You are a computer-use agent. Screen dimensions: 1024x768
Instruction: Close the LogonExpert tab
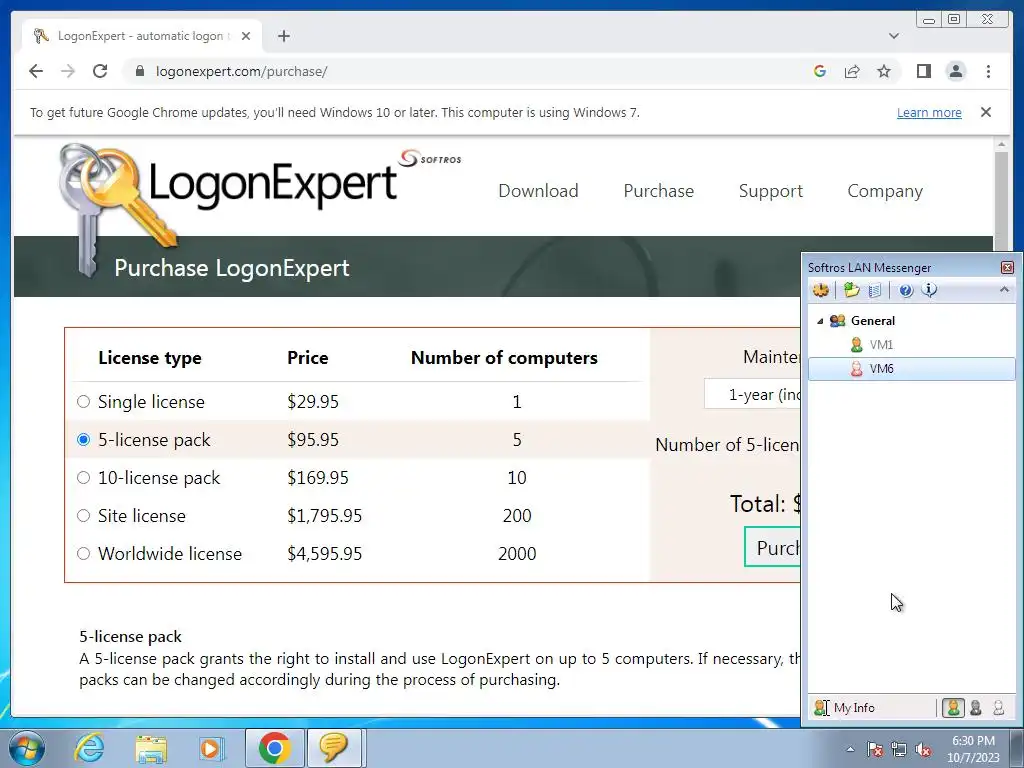(x=246, y=36)
